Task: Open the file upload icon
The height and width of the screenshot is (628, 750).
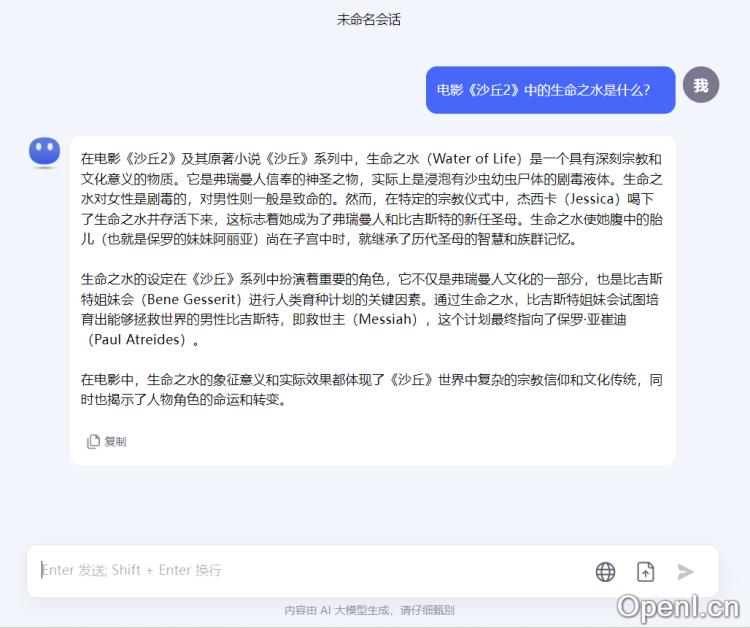Action: pyautogui.click(x=645, y=572)
